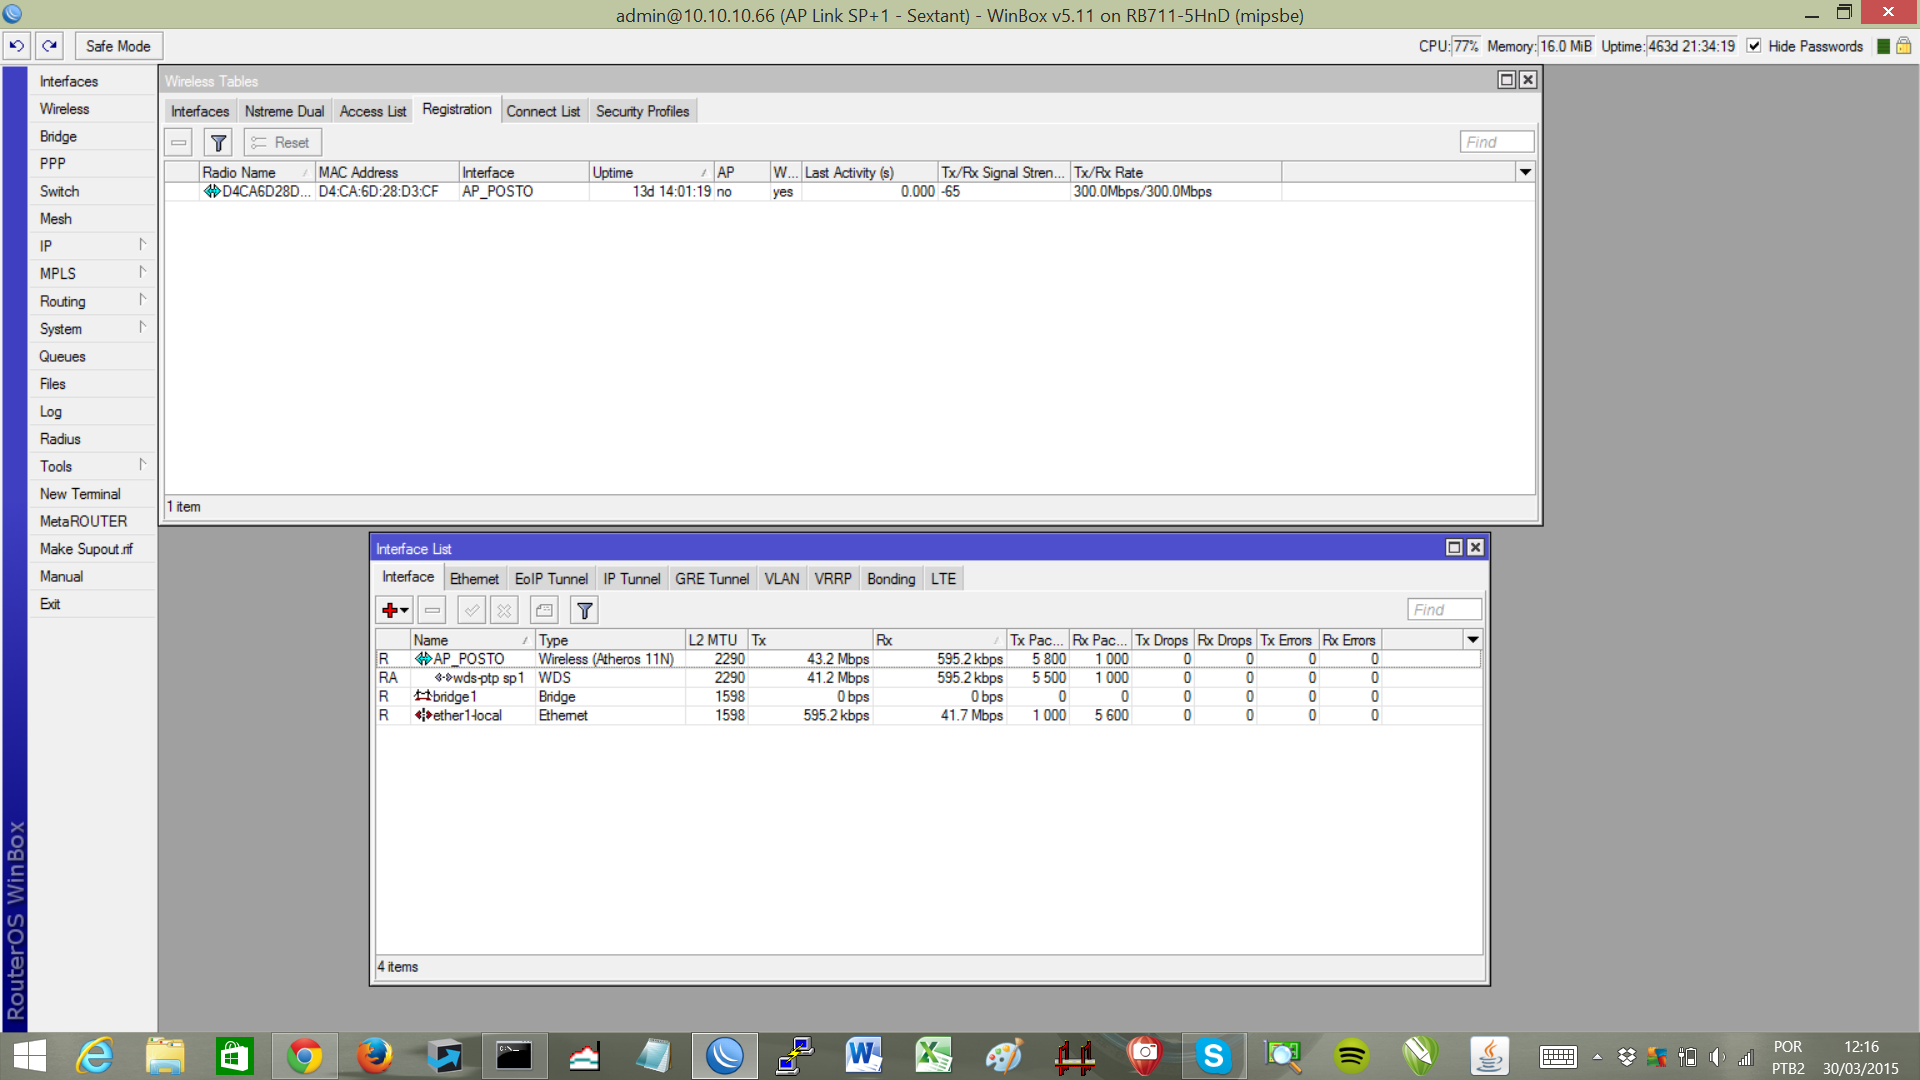The height and width of the screenshot is (1080, 1920).
Task: Open column dropdown in Interface List header
Action: click(x=1472, y=640)
